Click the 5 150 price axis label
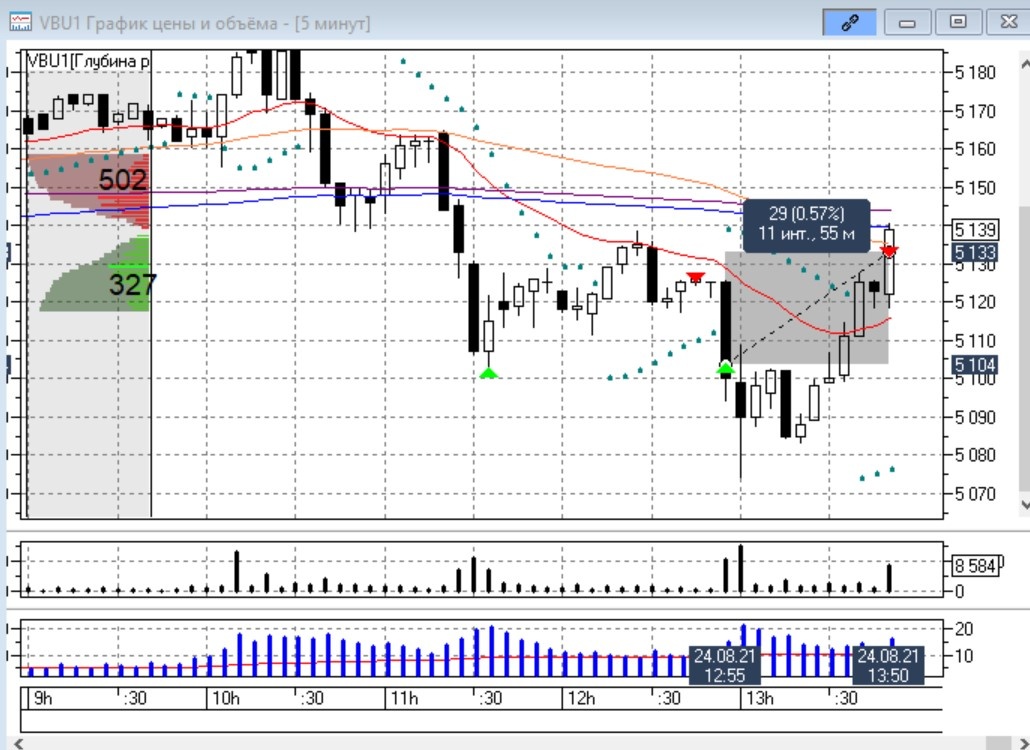1030x750 pixels. pyautogui.click(x=975, y=188)
